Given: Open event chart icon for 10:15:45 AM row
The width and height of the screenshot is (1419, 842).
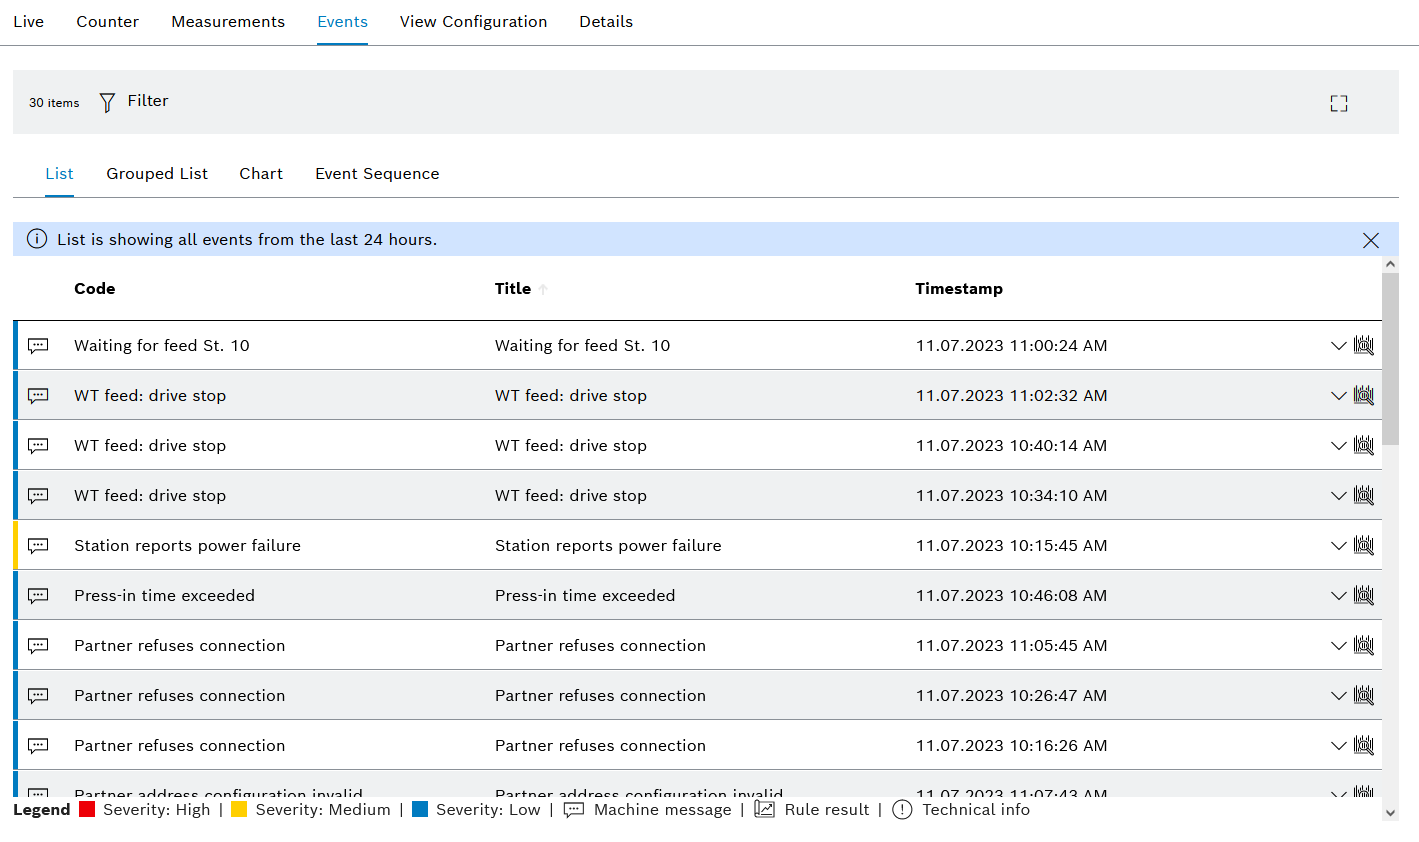Looking at the screenshot, I should (1364, 545).
